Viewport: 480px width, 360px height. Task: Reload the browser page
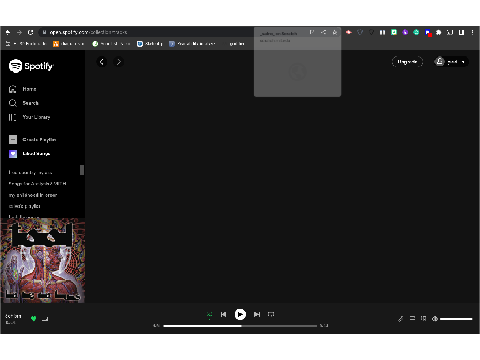[x=31, y=32]
